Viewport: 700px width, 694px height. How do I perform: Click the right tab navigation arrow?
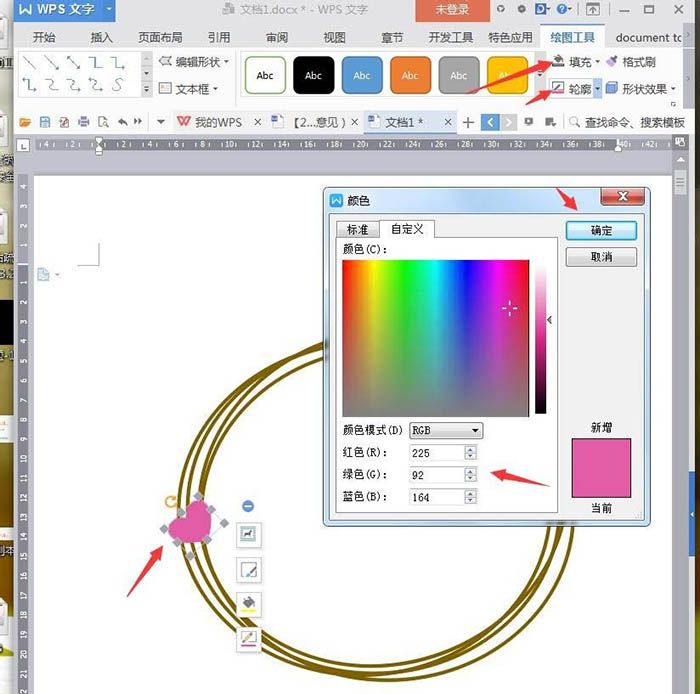pos(508,122)
